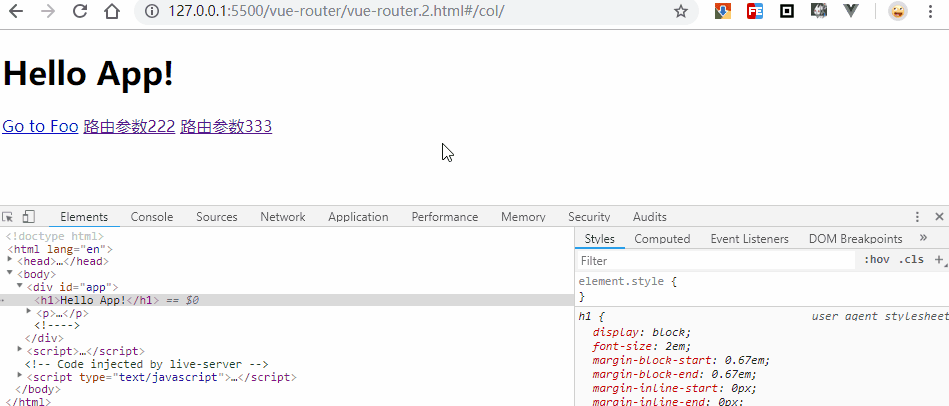Click the user agent stylesheet label

coord(879,316)
